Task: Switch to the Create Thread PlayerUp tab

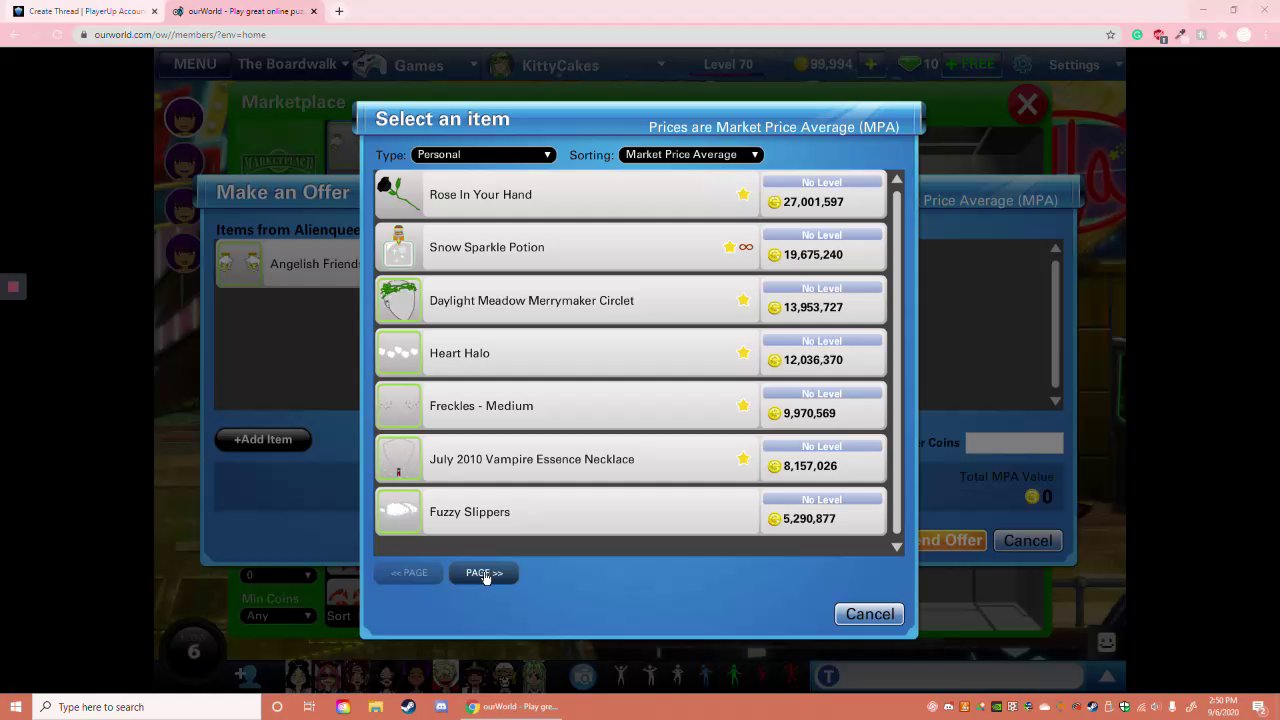Action: (x=85, y=11)
